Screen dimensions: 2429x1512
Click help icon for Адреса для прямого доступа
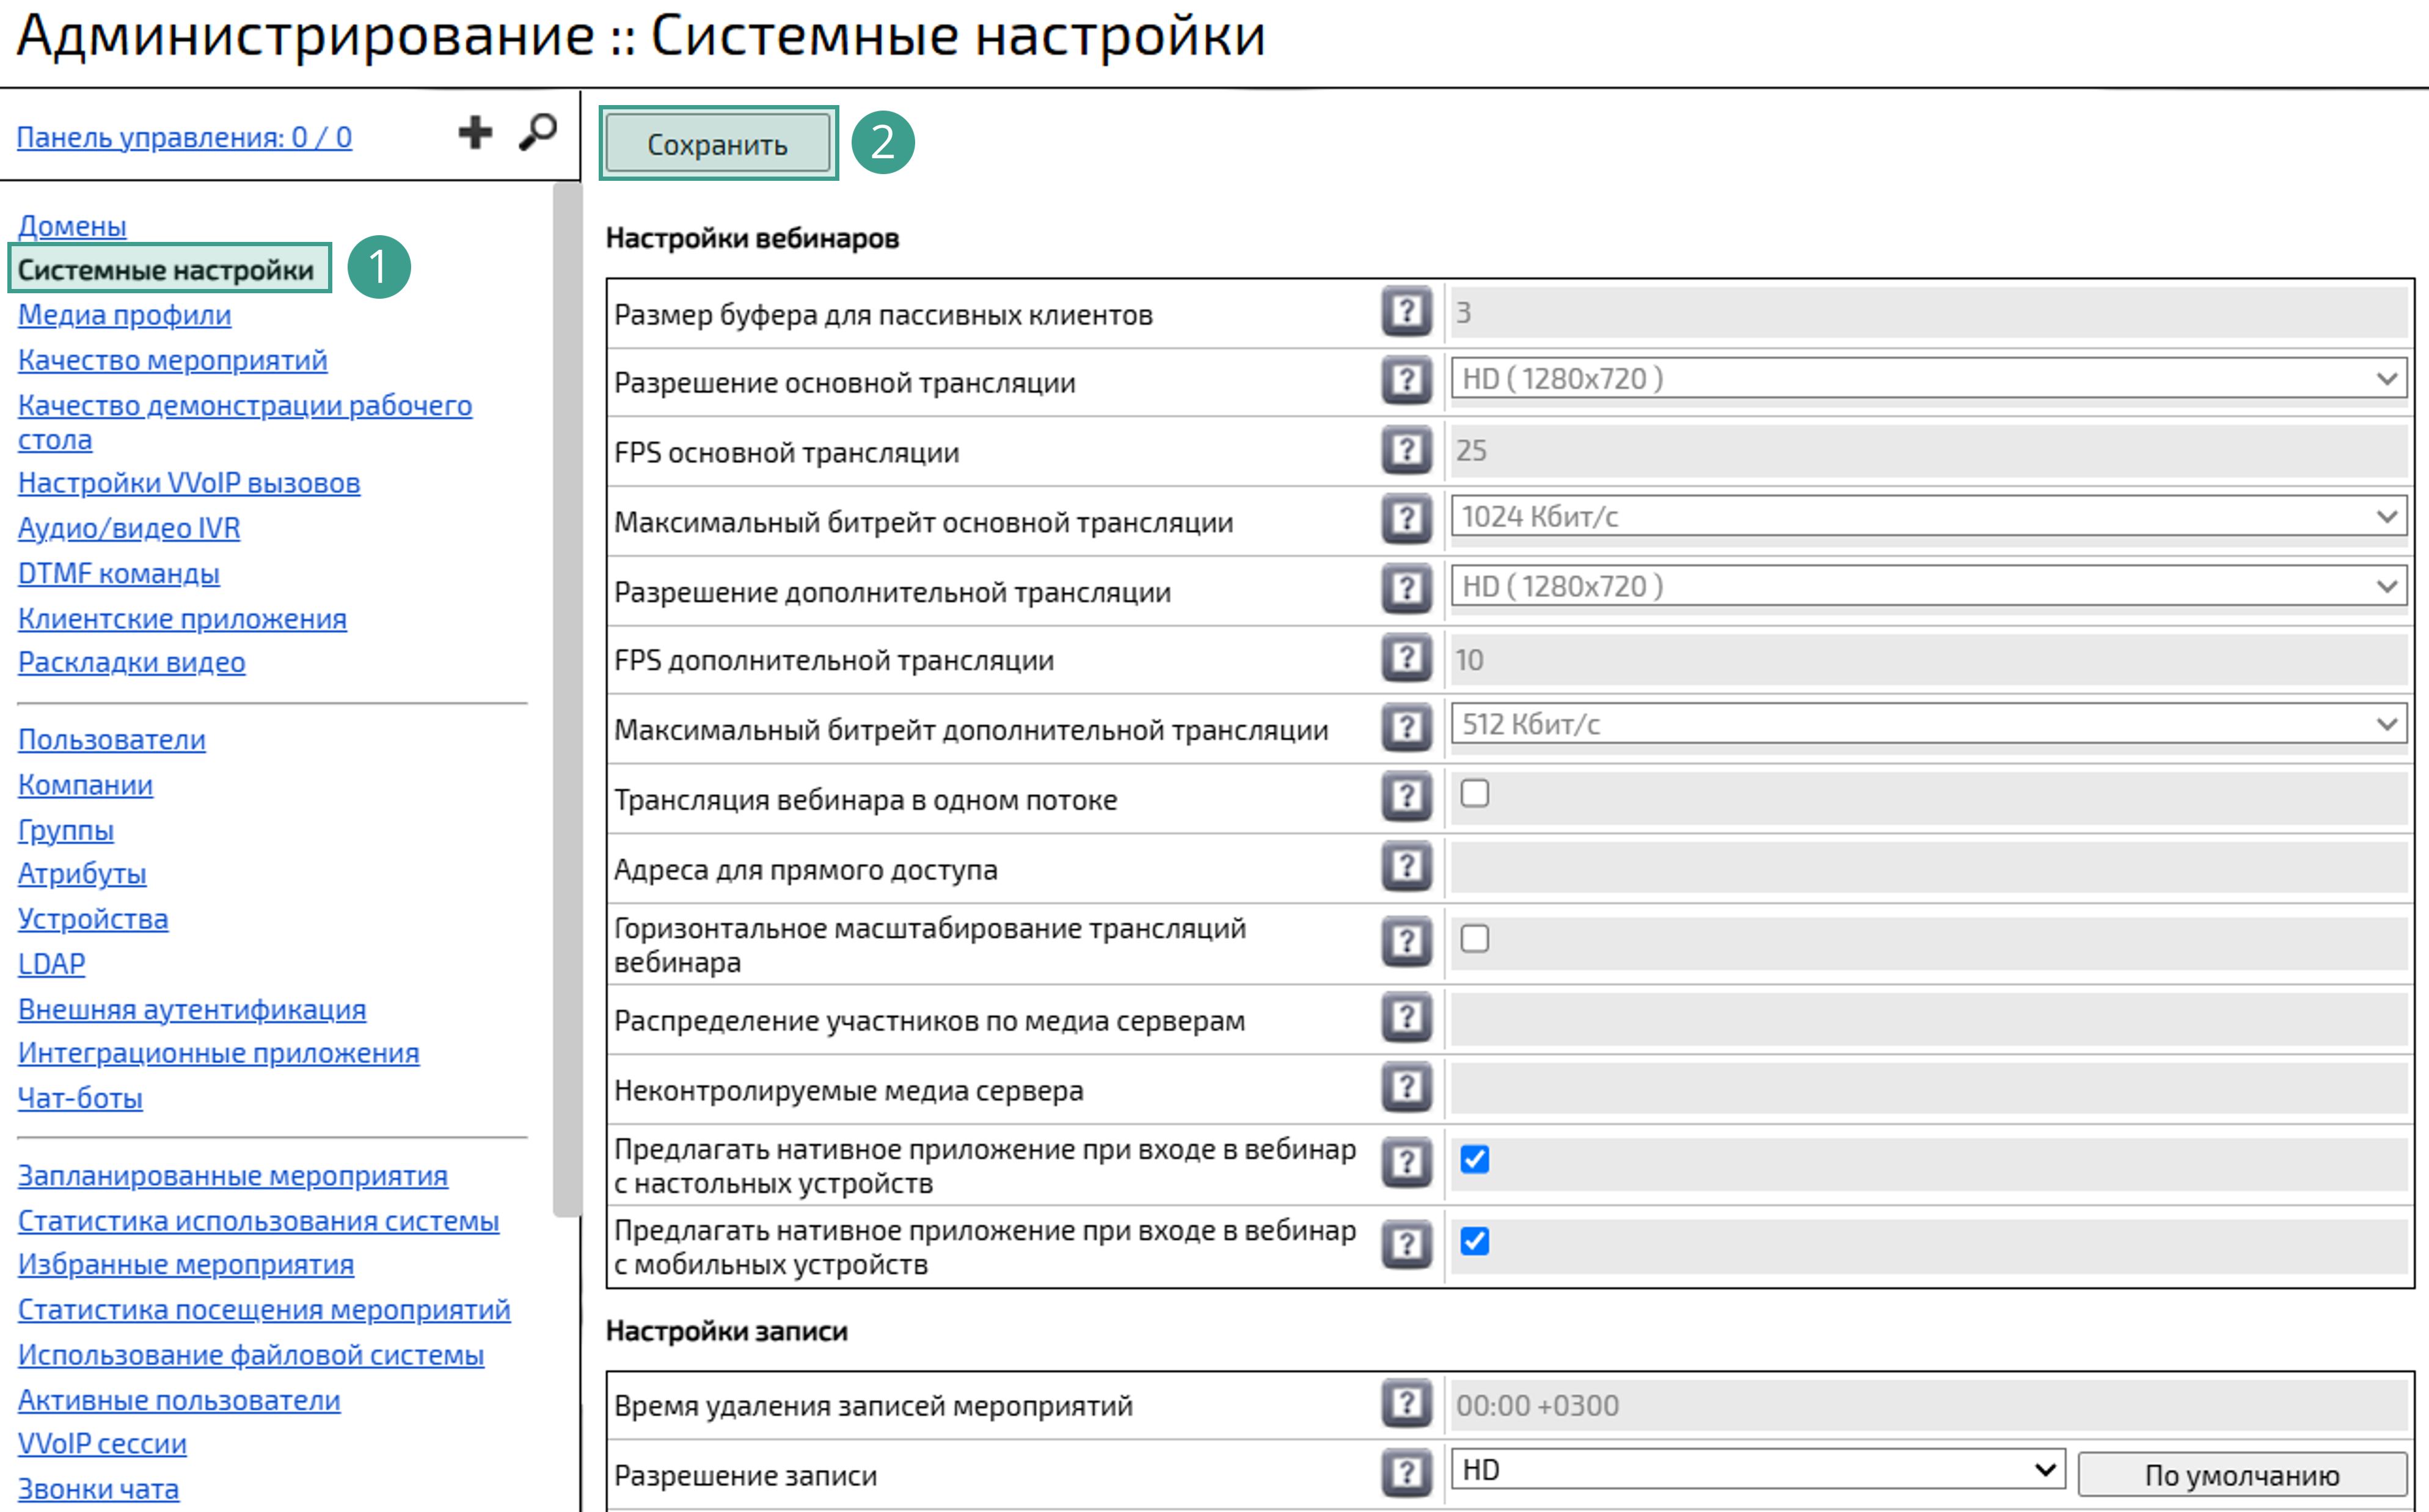1407,866
